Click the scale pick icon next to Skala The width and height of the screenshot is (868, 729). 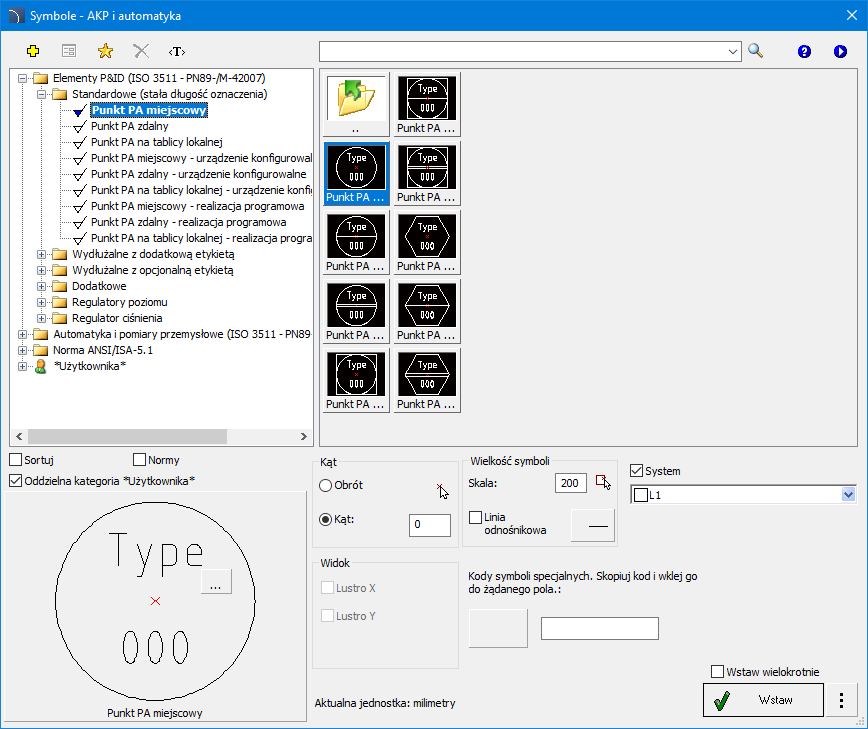tap(602, 483)
